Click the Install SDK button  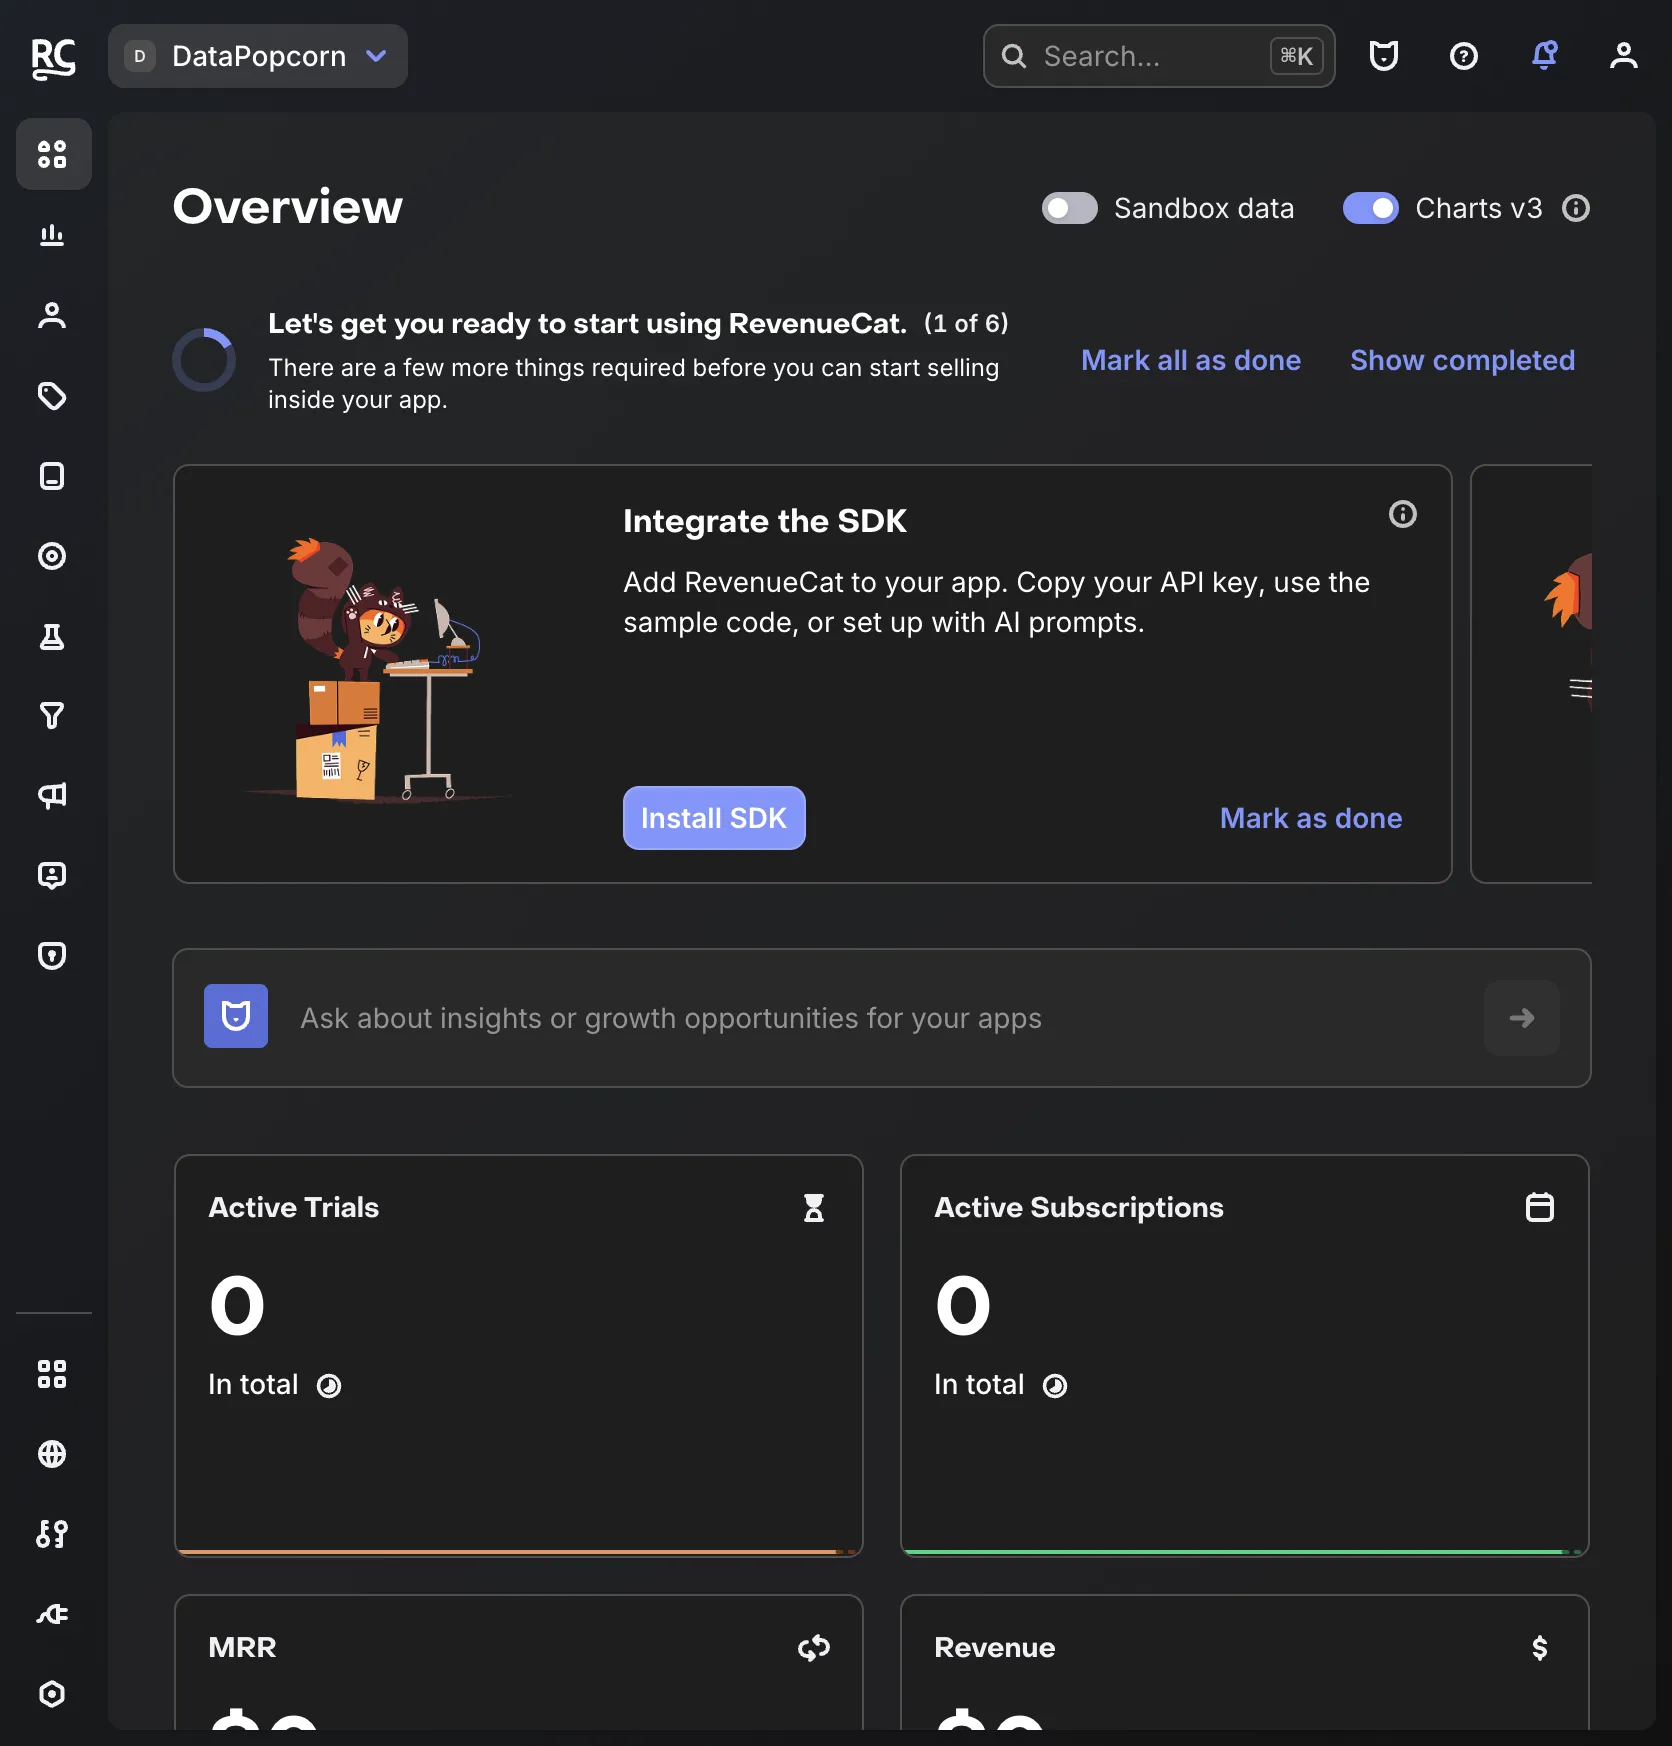pyautogui.click(x=714, y=818)
